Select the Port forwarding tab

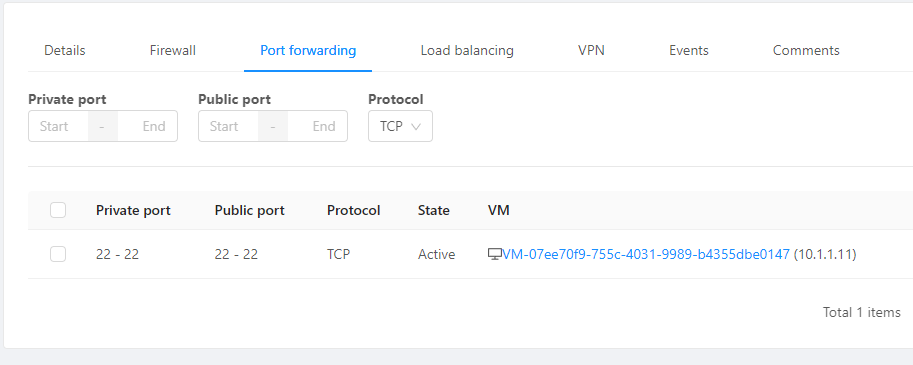(308, 51)
